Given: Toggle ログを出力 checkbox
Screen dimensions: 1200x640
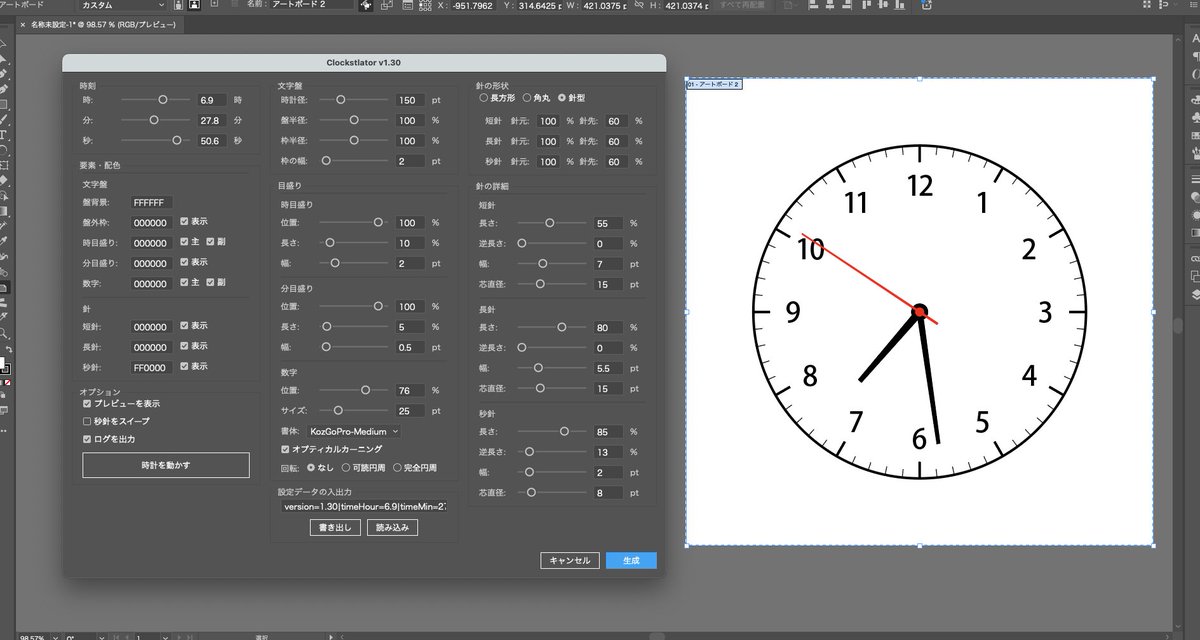Looking at the screenshot, I should pyautogui.click(x=88, y=439).
